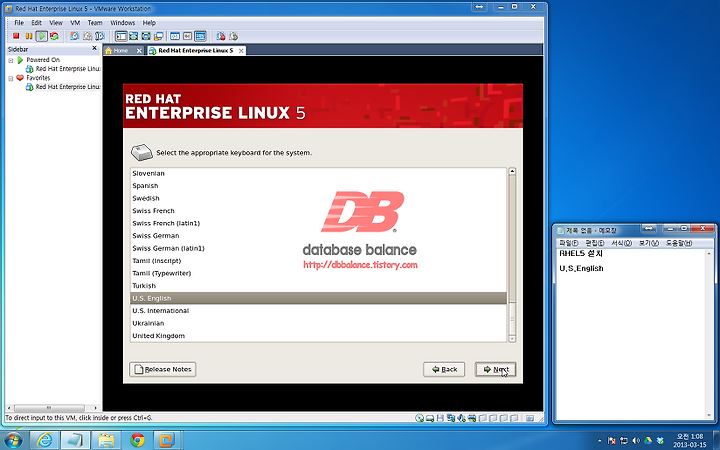The width and height of the screenshot is (720, 450).
Task: Open the Windows menu in VMware
Action: click(123, 22)
